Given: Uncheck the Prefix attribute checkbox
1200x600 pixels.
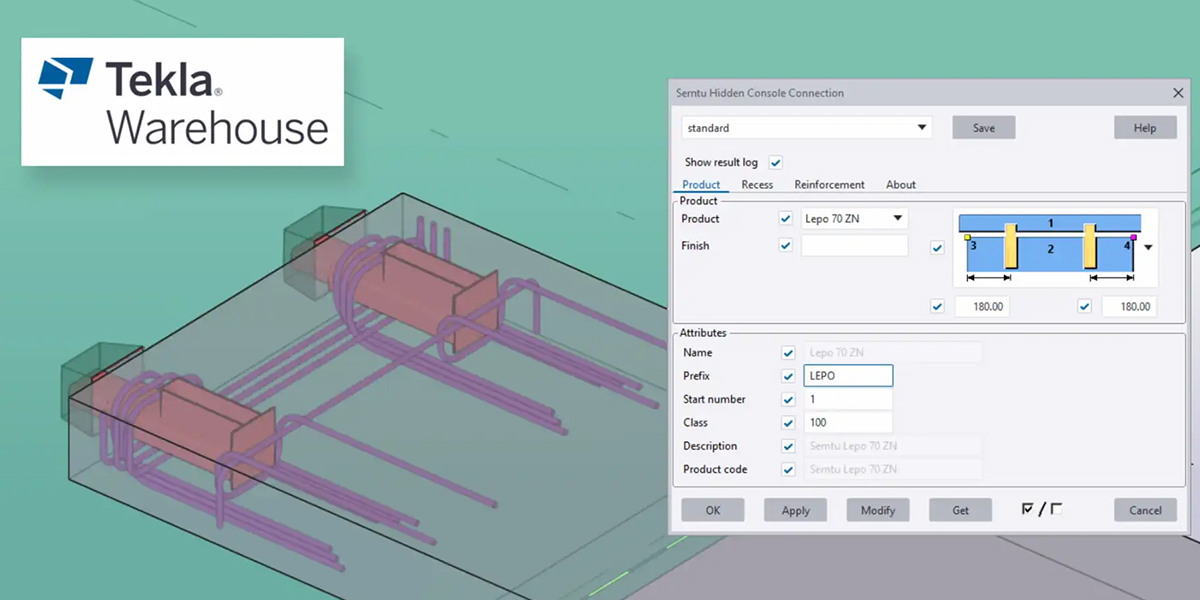Looking at the screenshot, I should [x=788, y=376].
